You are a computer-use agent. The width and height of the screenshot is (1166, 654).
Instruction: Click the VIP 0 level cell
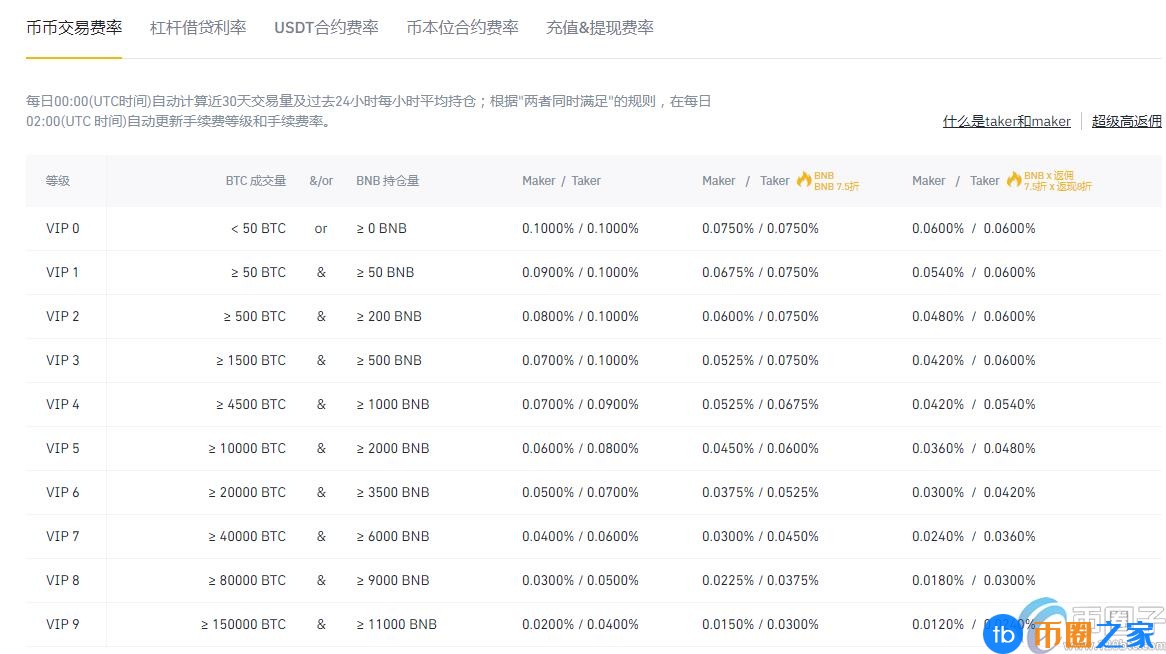(x=62, y=228)
